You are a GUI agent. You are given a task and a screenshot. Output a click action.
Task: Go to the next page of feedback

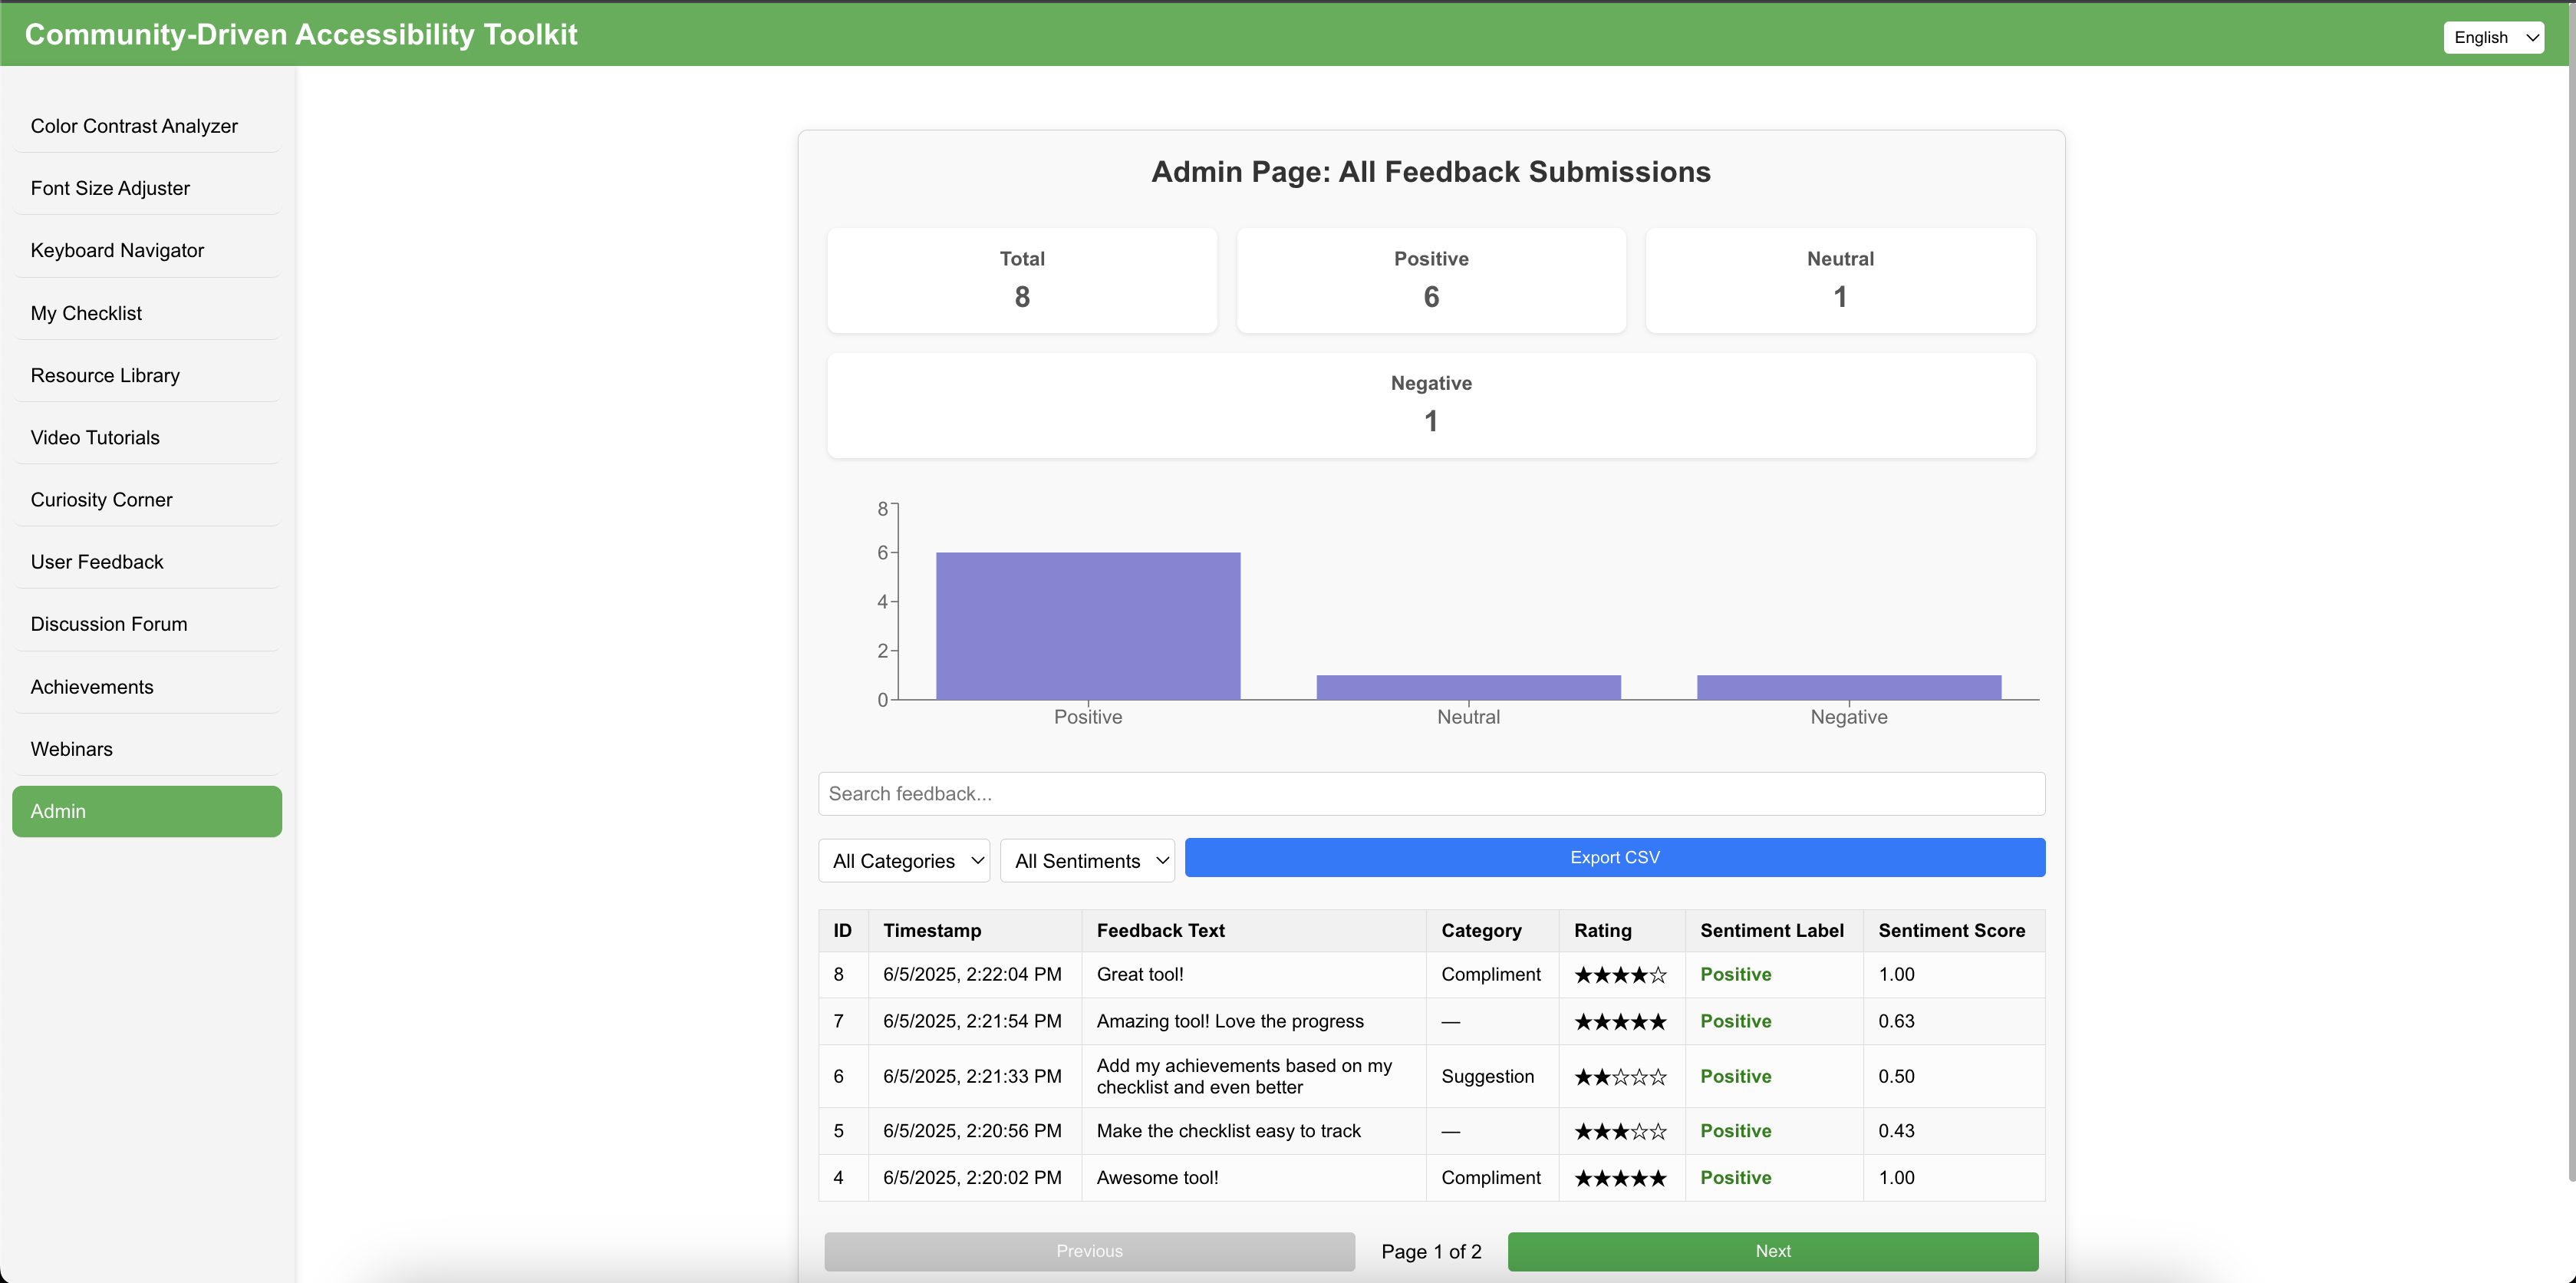click(x=1772, y=1251)
